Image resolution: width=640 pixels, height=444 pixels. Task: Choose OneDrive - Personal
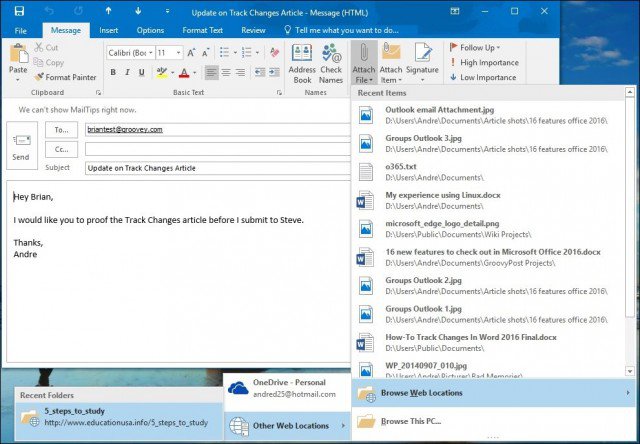click(x=287, y=388)
